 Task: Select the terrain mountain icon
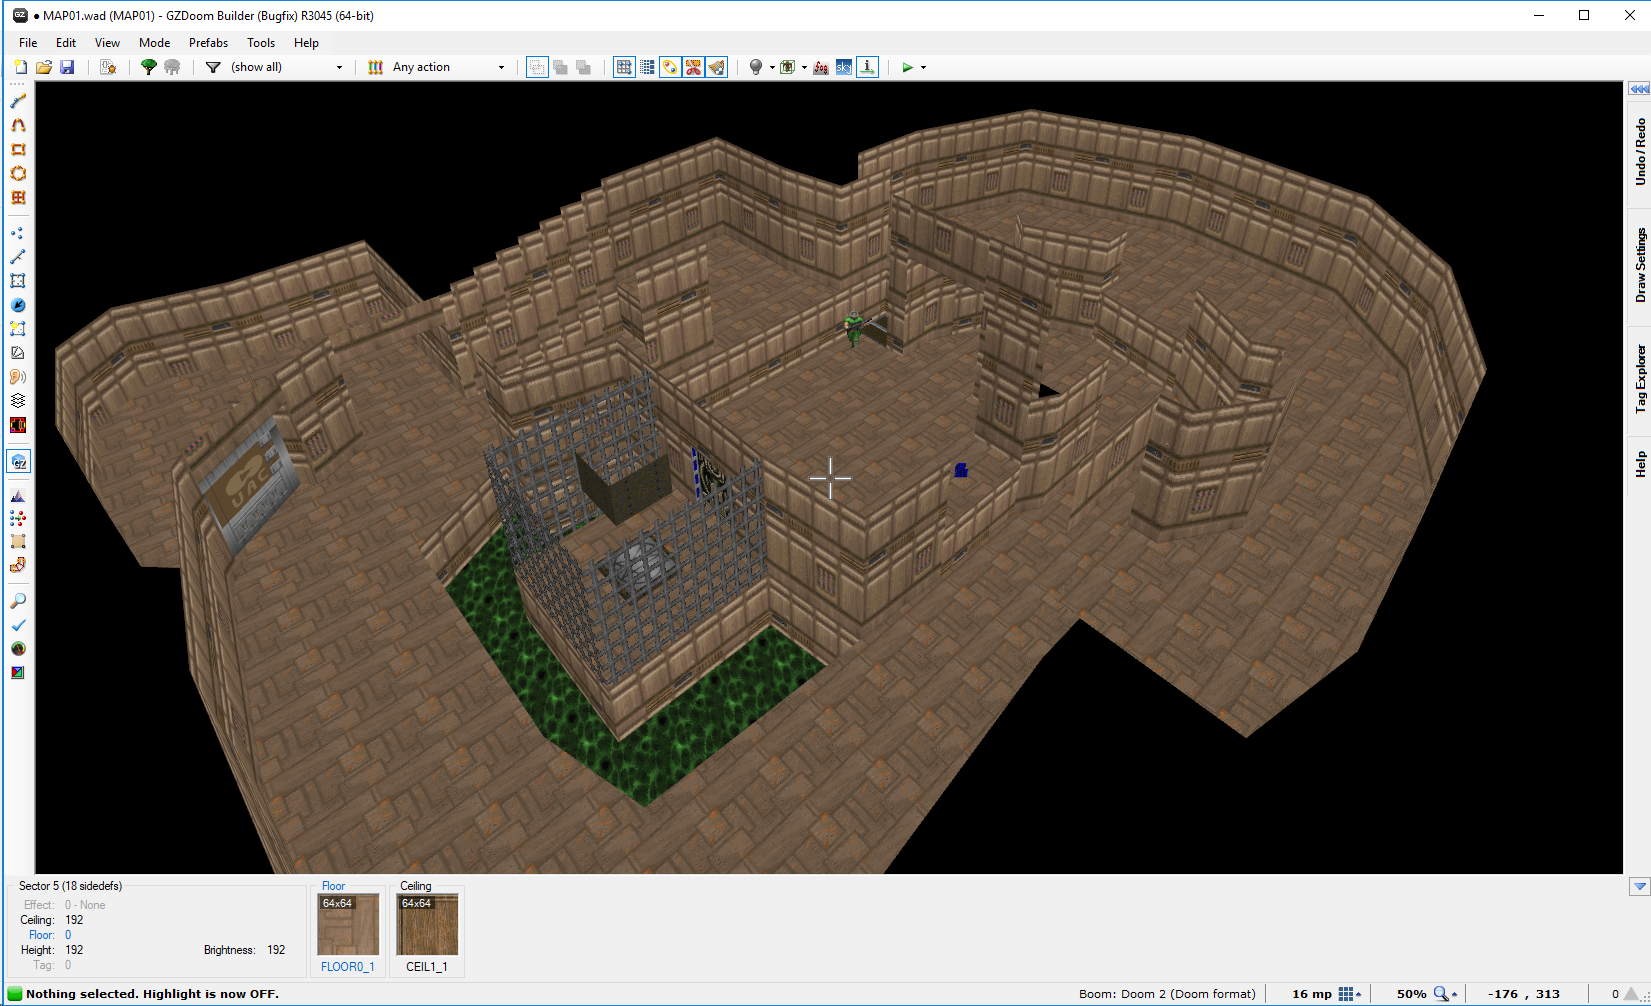[18, 495]
